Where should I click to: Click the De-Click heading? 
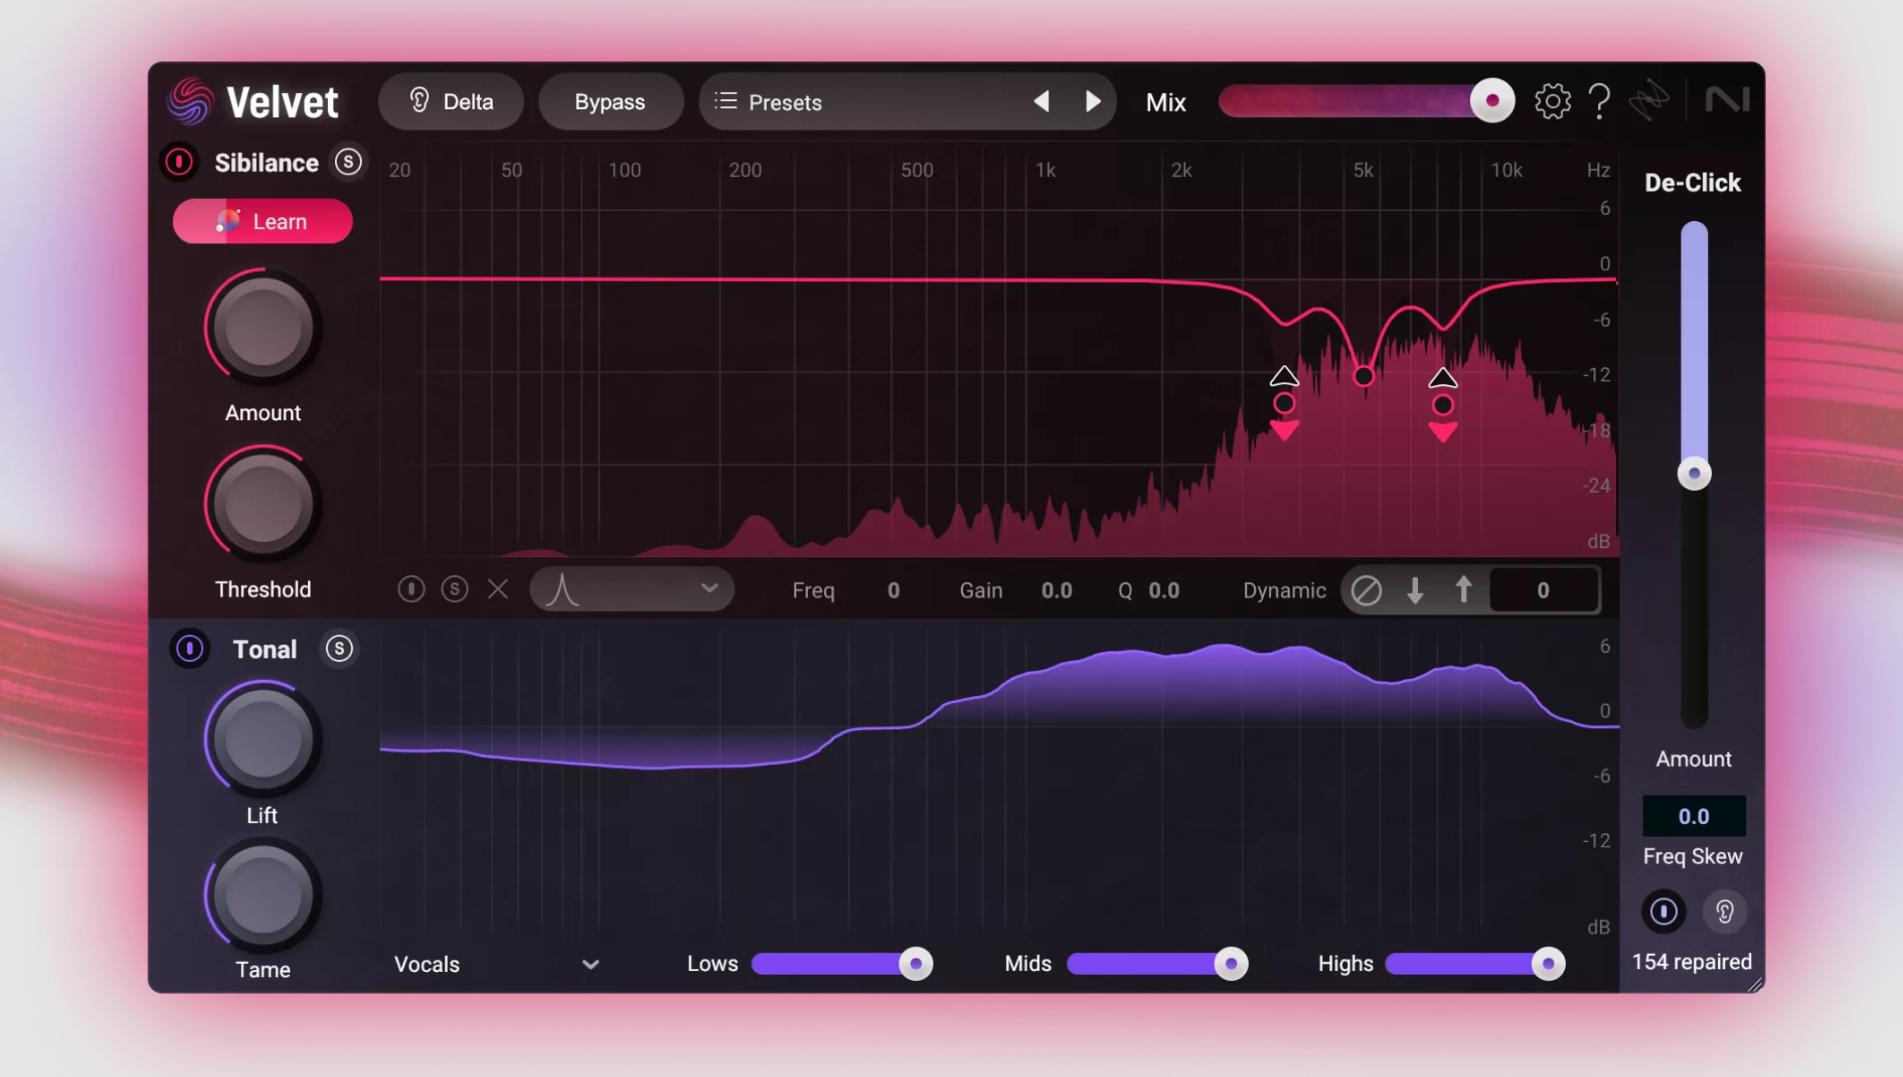click(x=1693, y=183)
